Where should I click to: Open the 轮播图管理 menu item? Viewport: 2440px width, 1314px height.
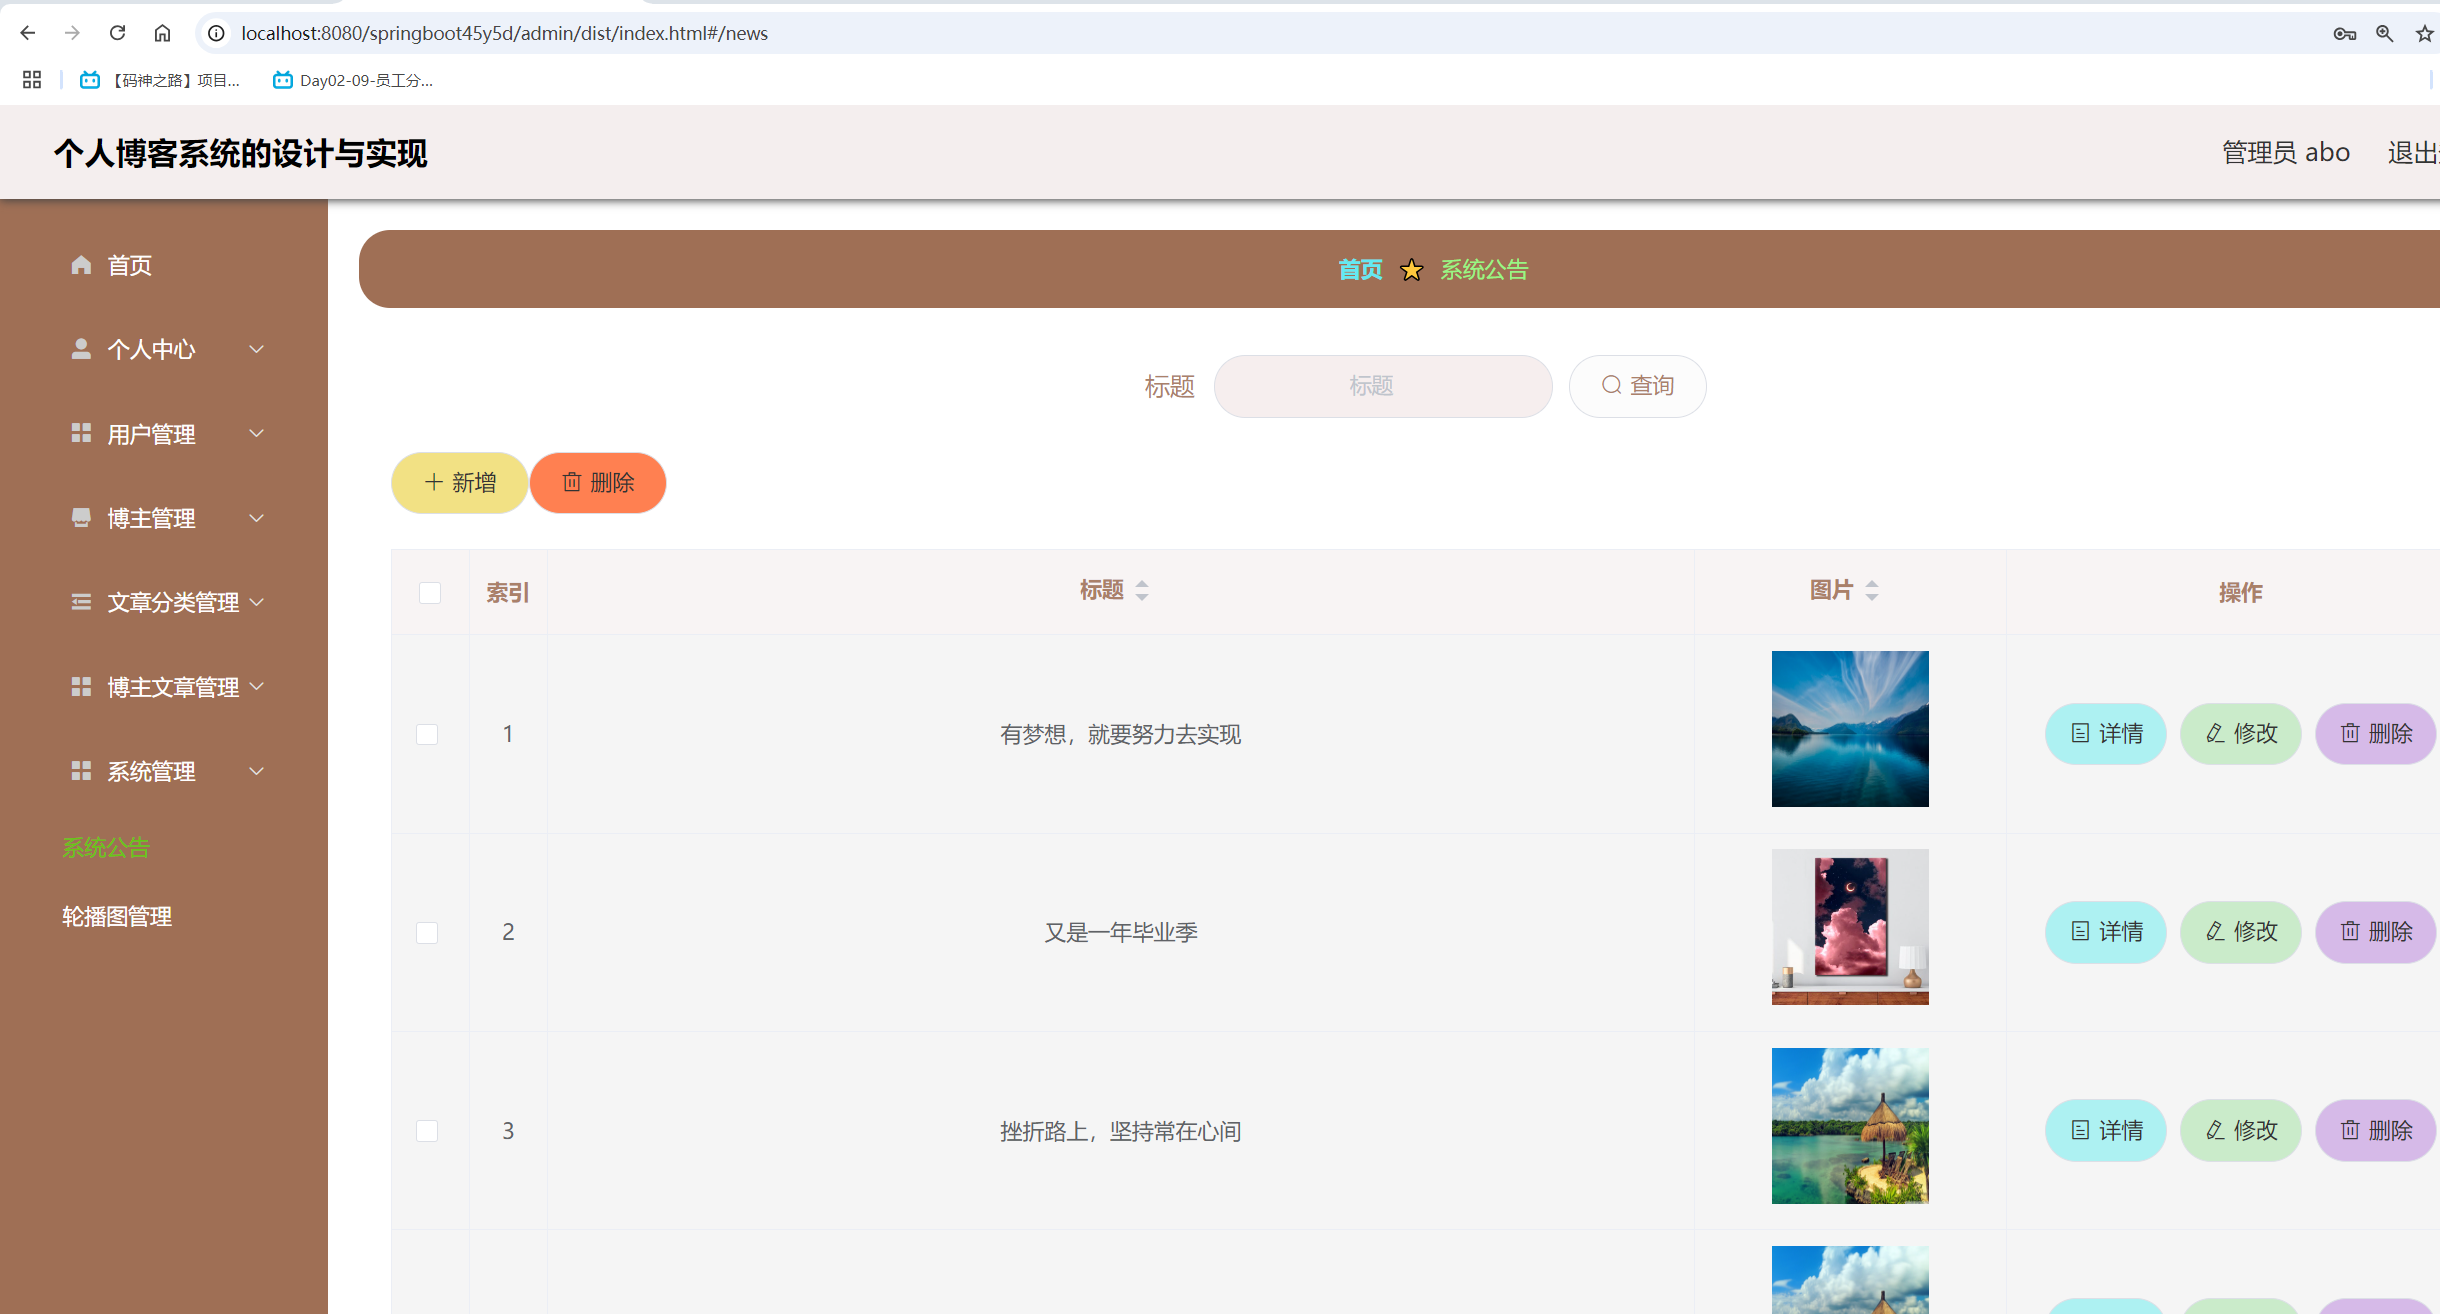coord(116,915)
